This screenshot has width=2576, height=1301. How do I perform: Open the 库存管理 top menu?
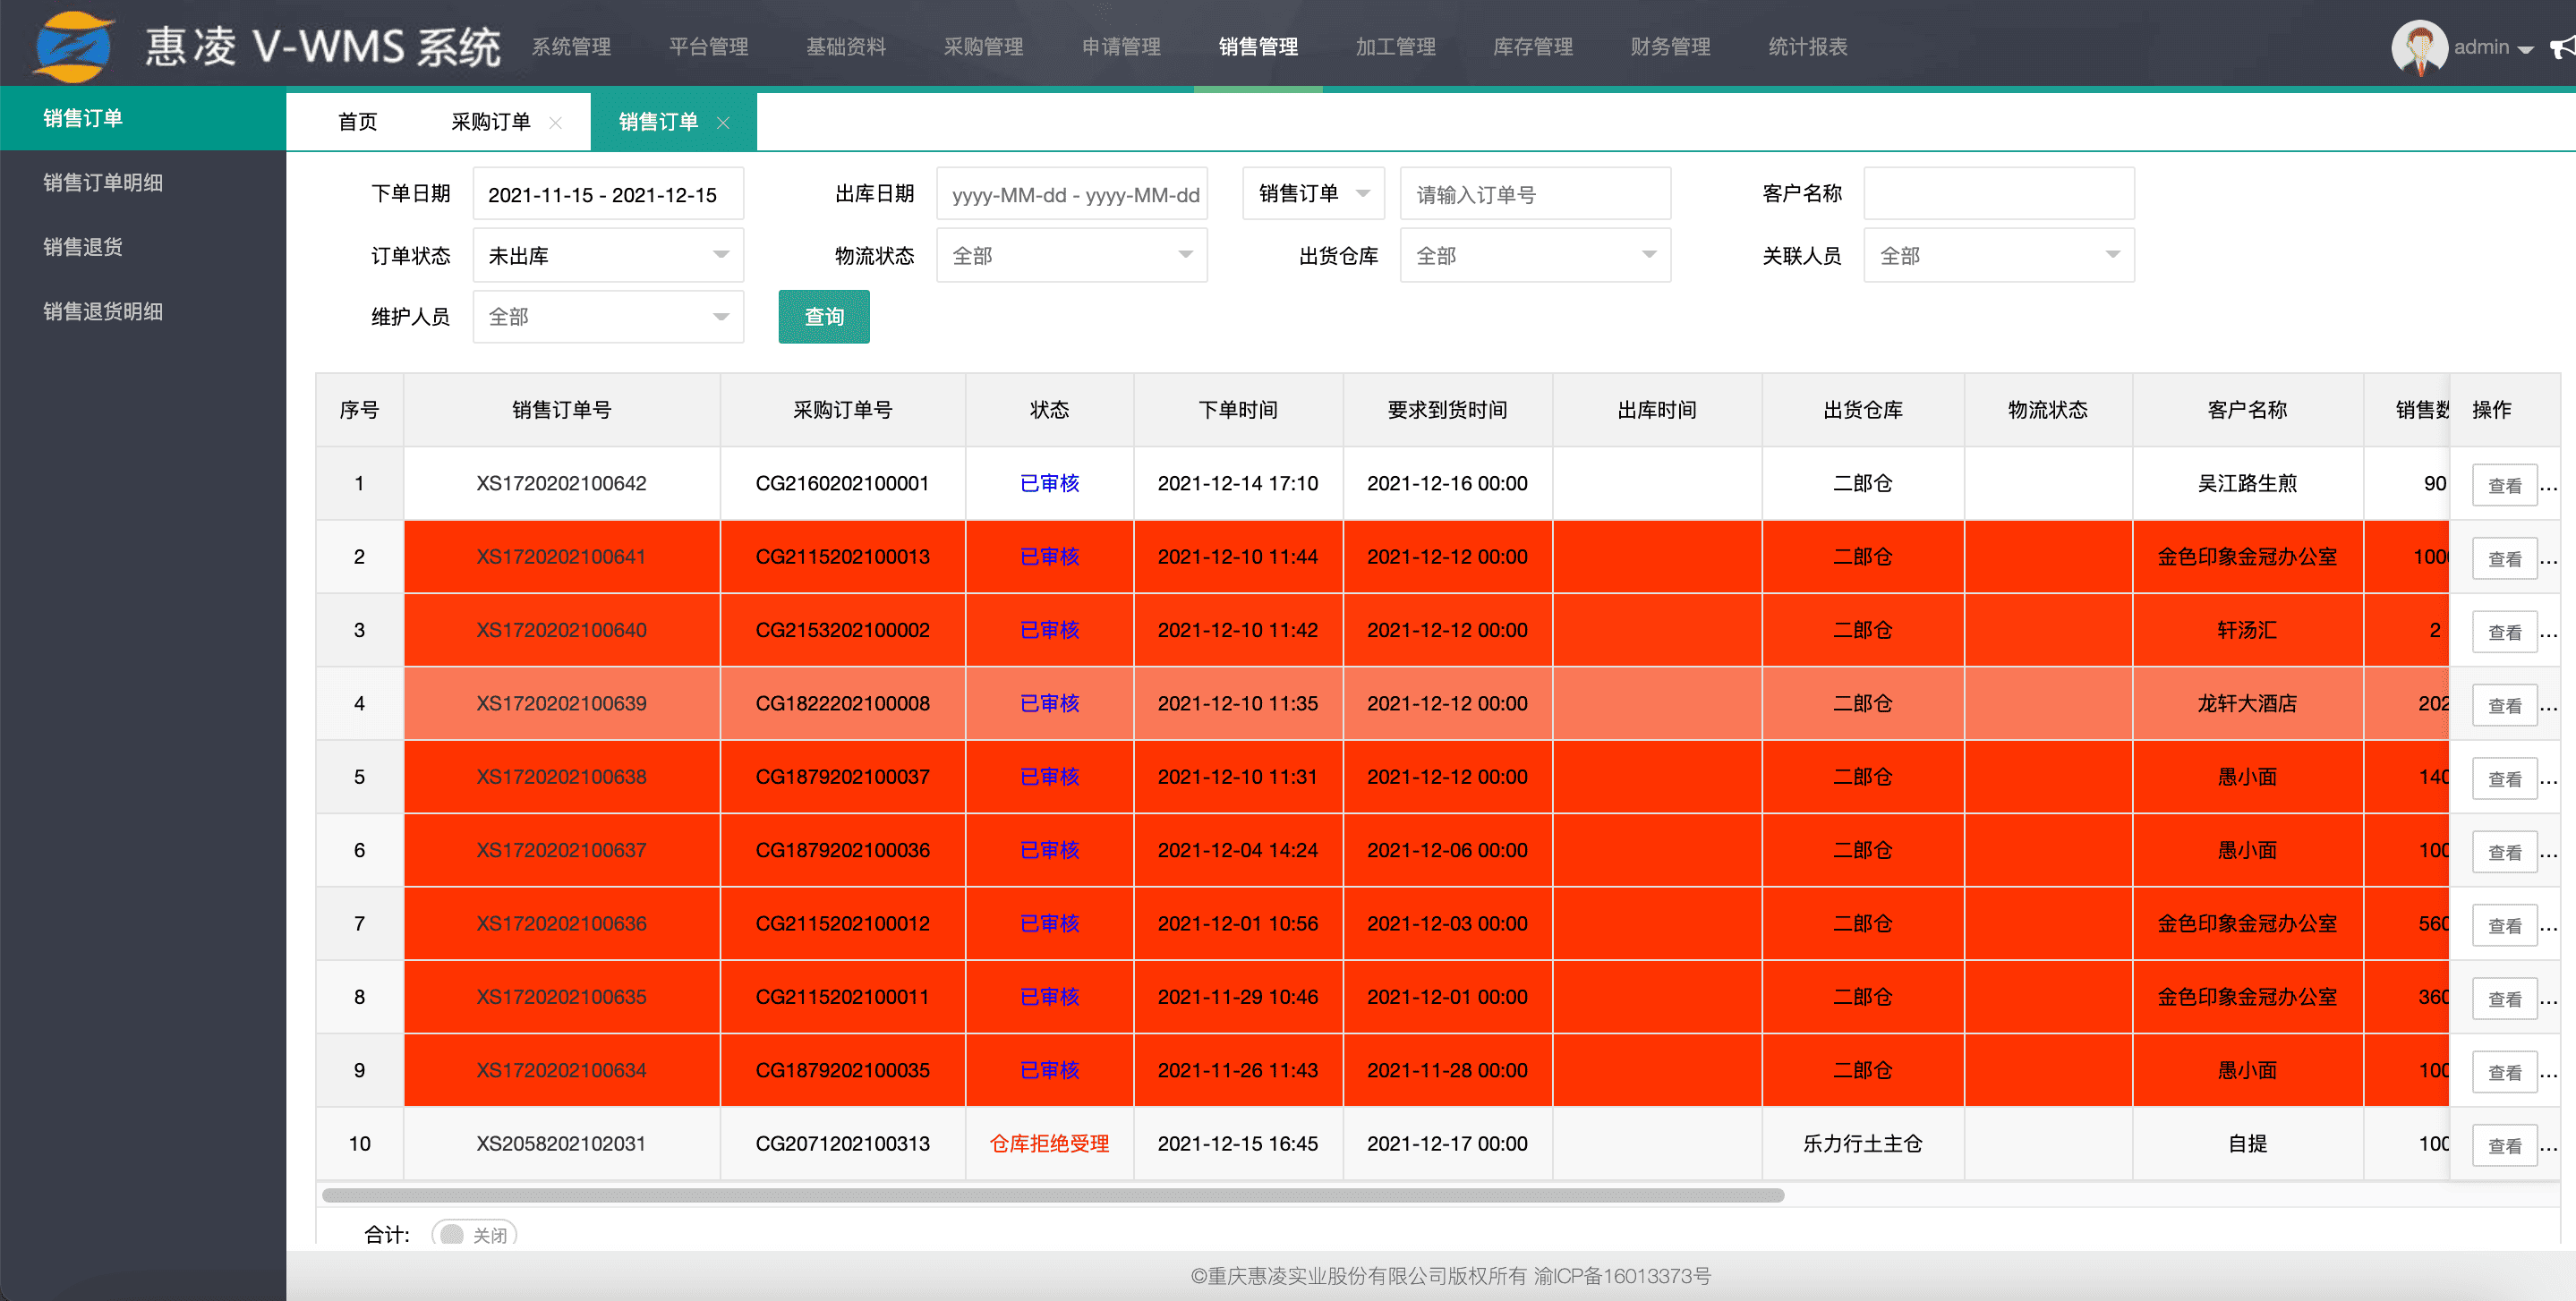click(x=1532, y=46)
